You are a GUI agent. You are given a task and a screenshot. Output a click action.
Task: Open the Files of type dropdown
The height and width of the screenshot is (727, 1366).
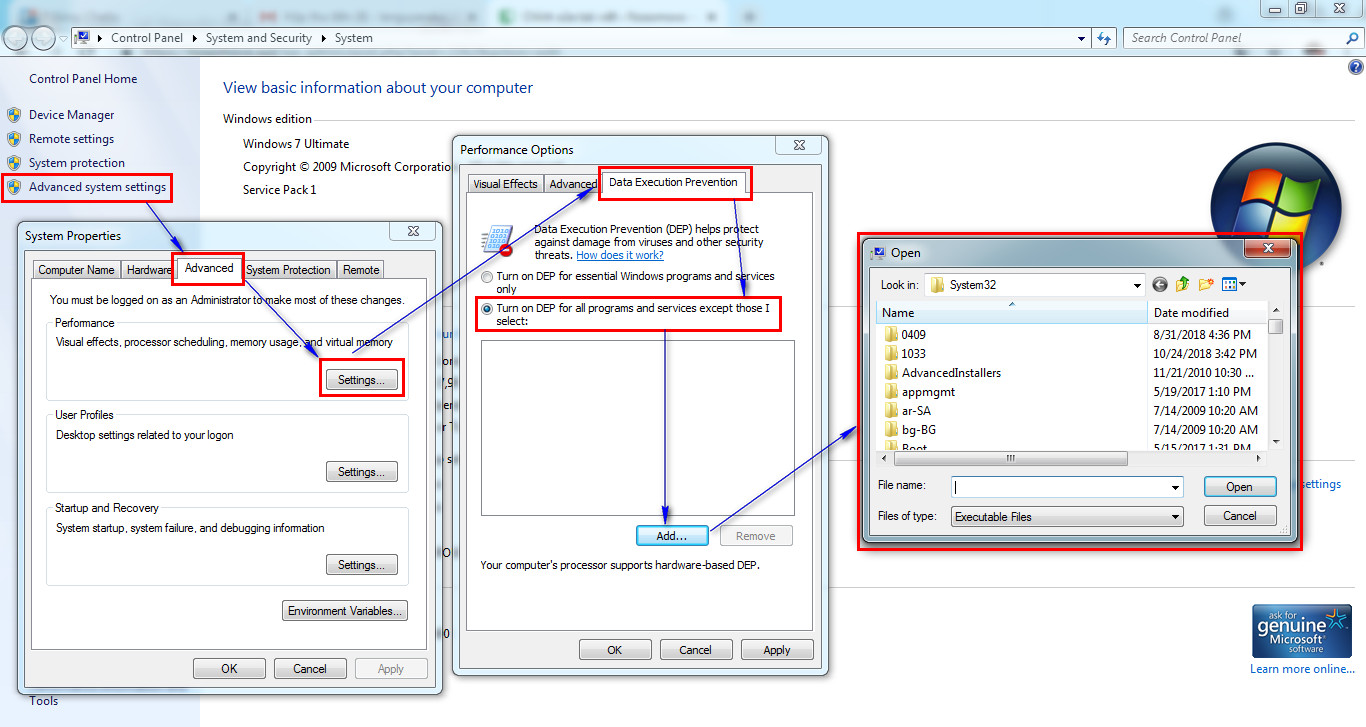(x=1176, y=517)
